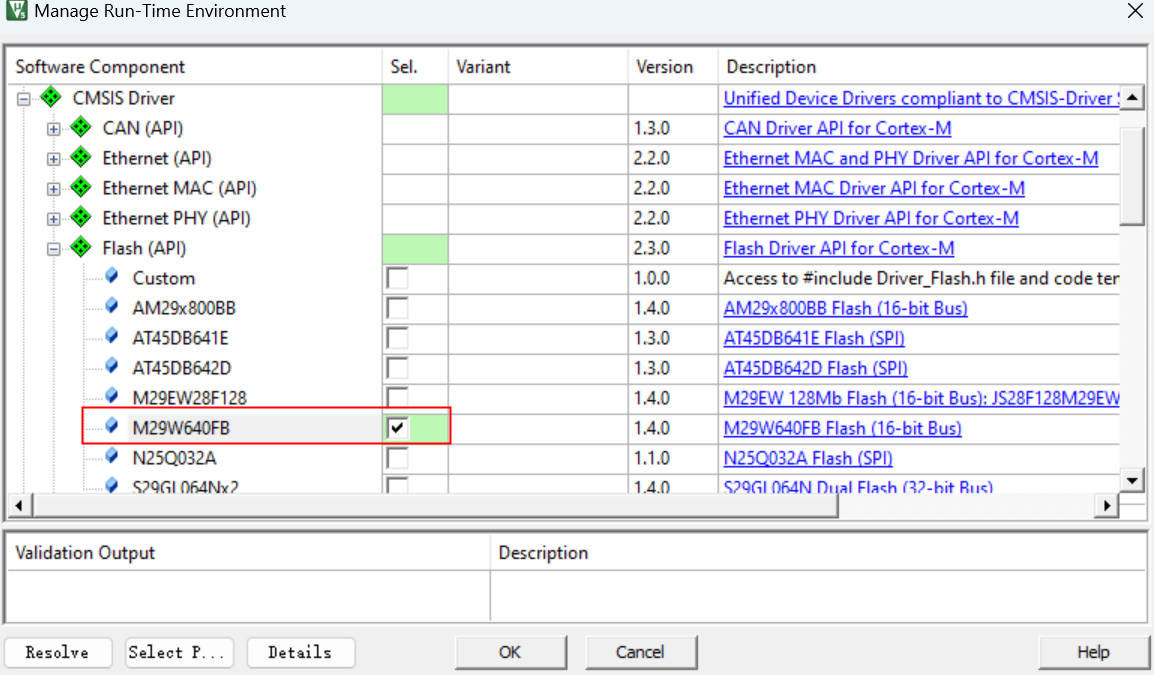Click the CAN (API) green diamond icon
Viewport: 1154px width, 675px height.
[81, 128]
